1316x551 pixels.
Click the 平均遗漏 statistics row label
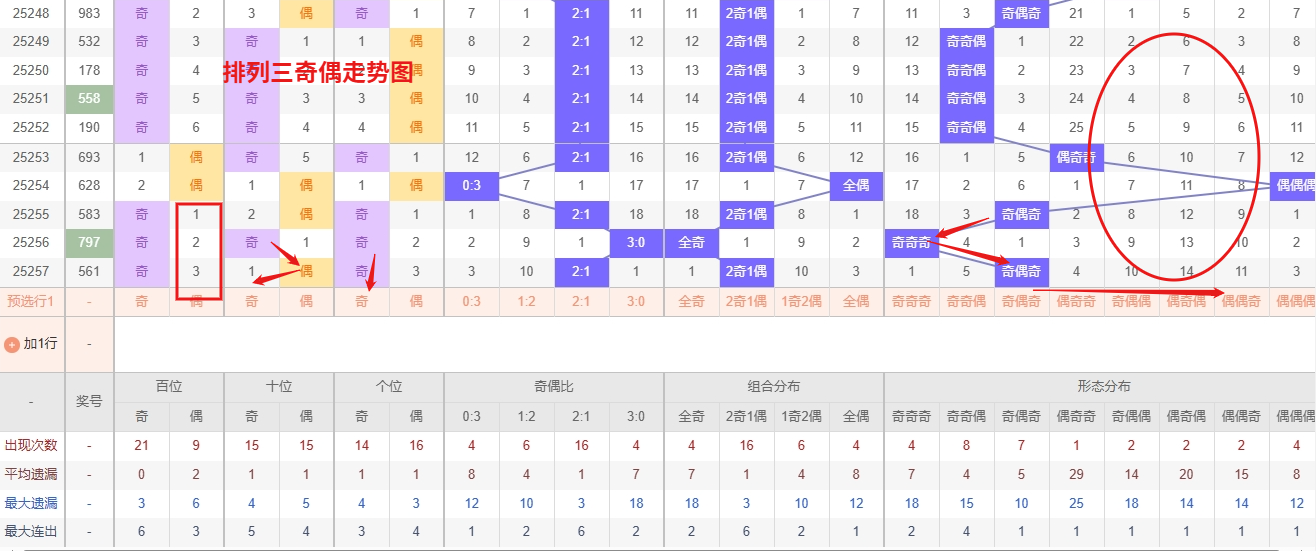(32, 474)
